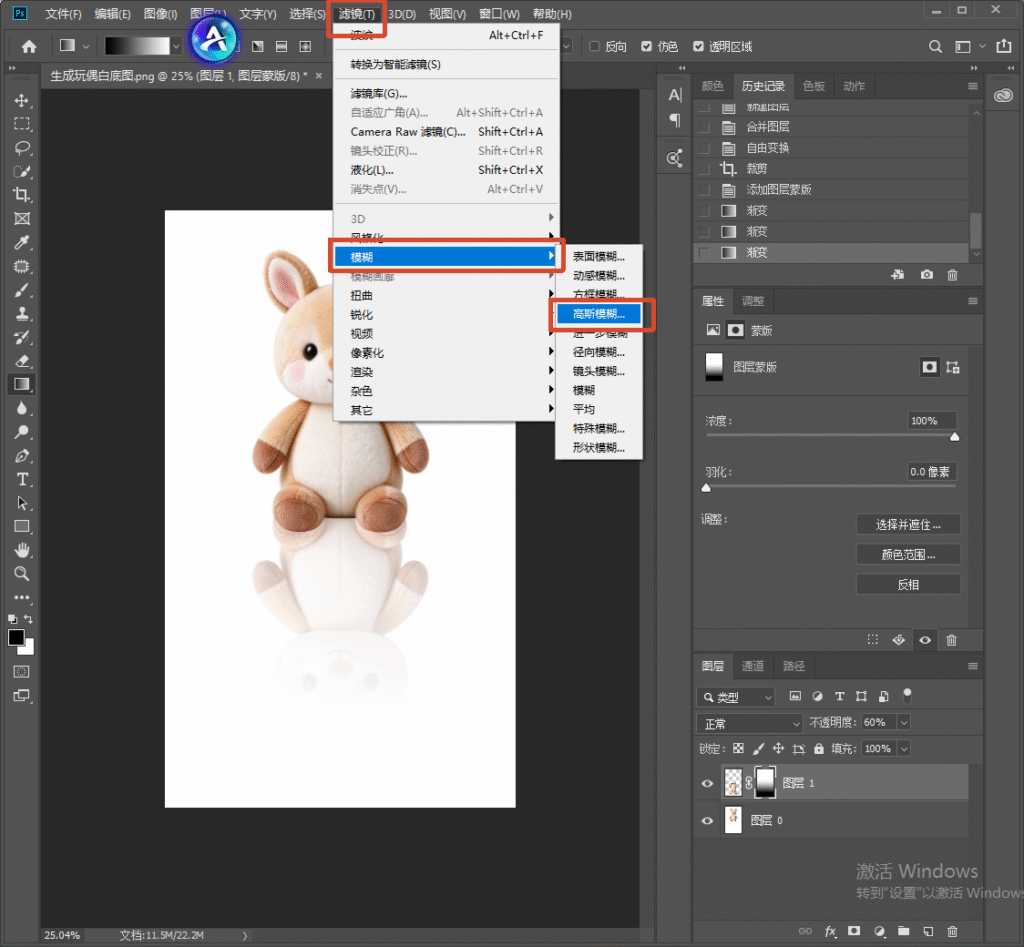Viewport: 1024px width, 947px height.
Task: Click the Home icon in options bar
Action: tap(29, 46)
